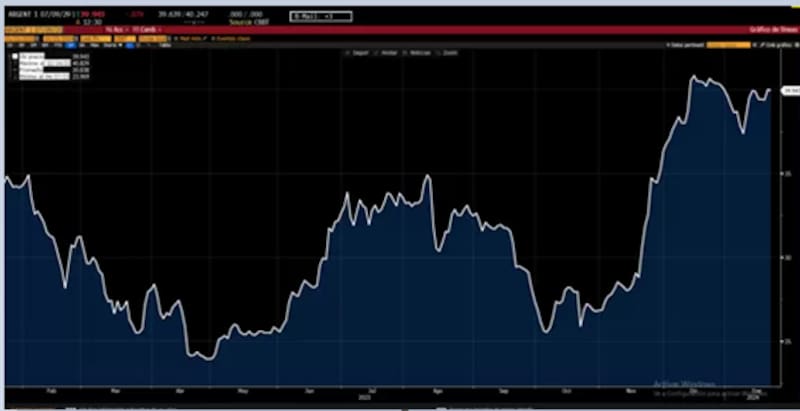Click the last price tag on right axis
The width and height of the screenshot is (800, 411).
(789, 90)
